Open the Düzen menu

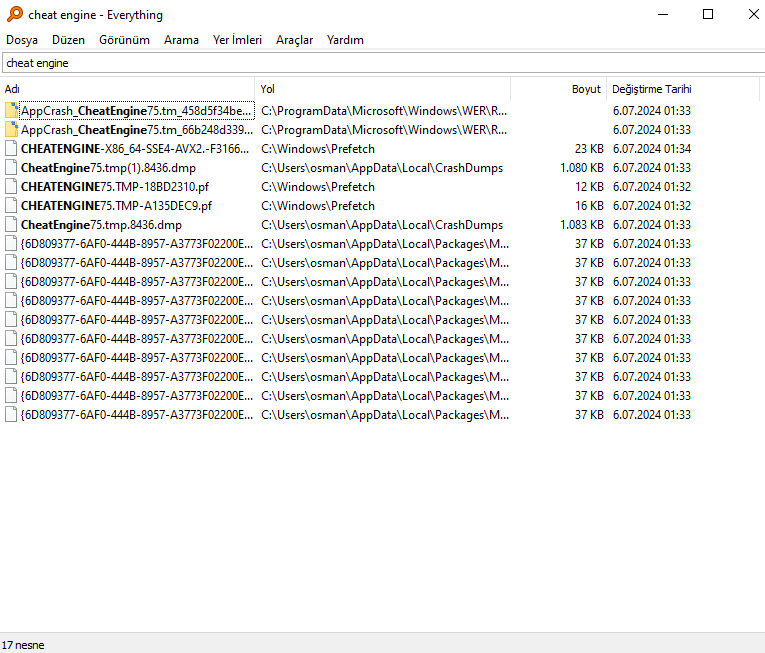coord(68,40)
